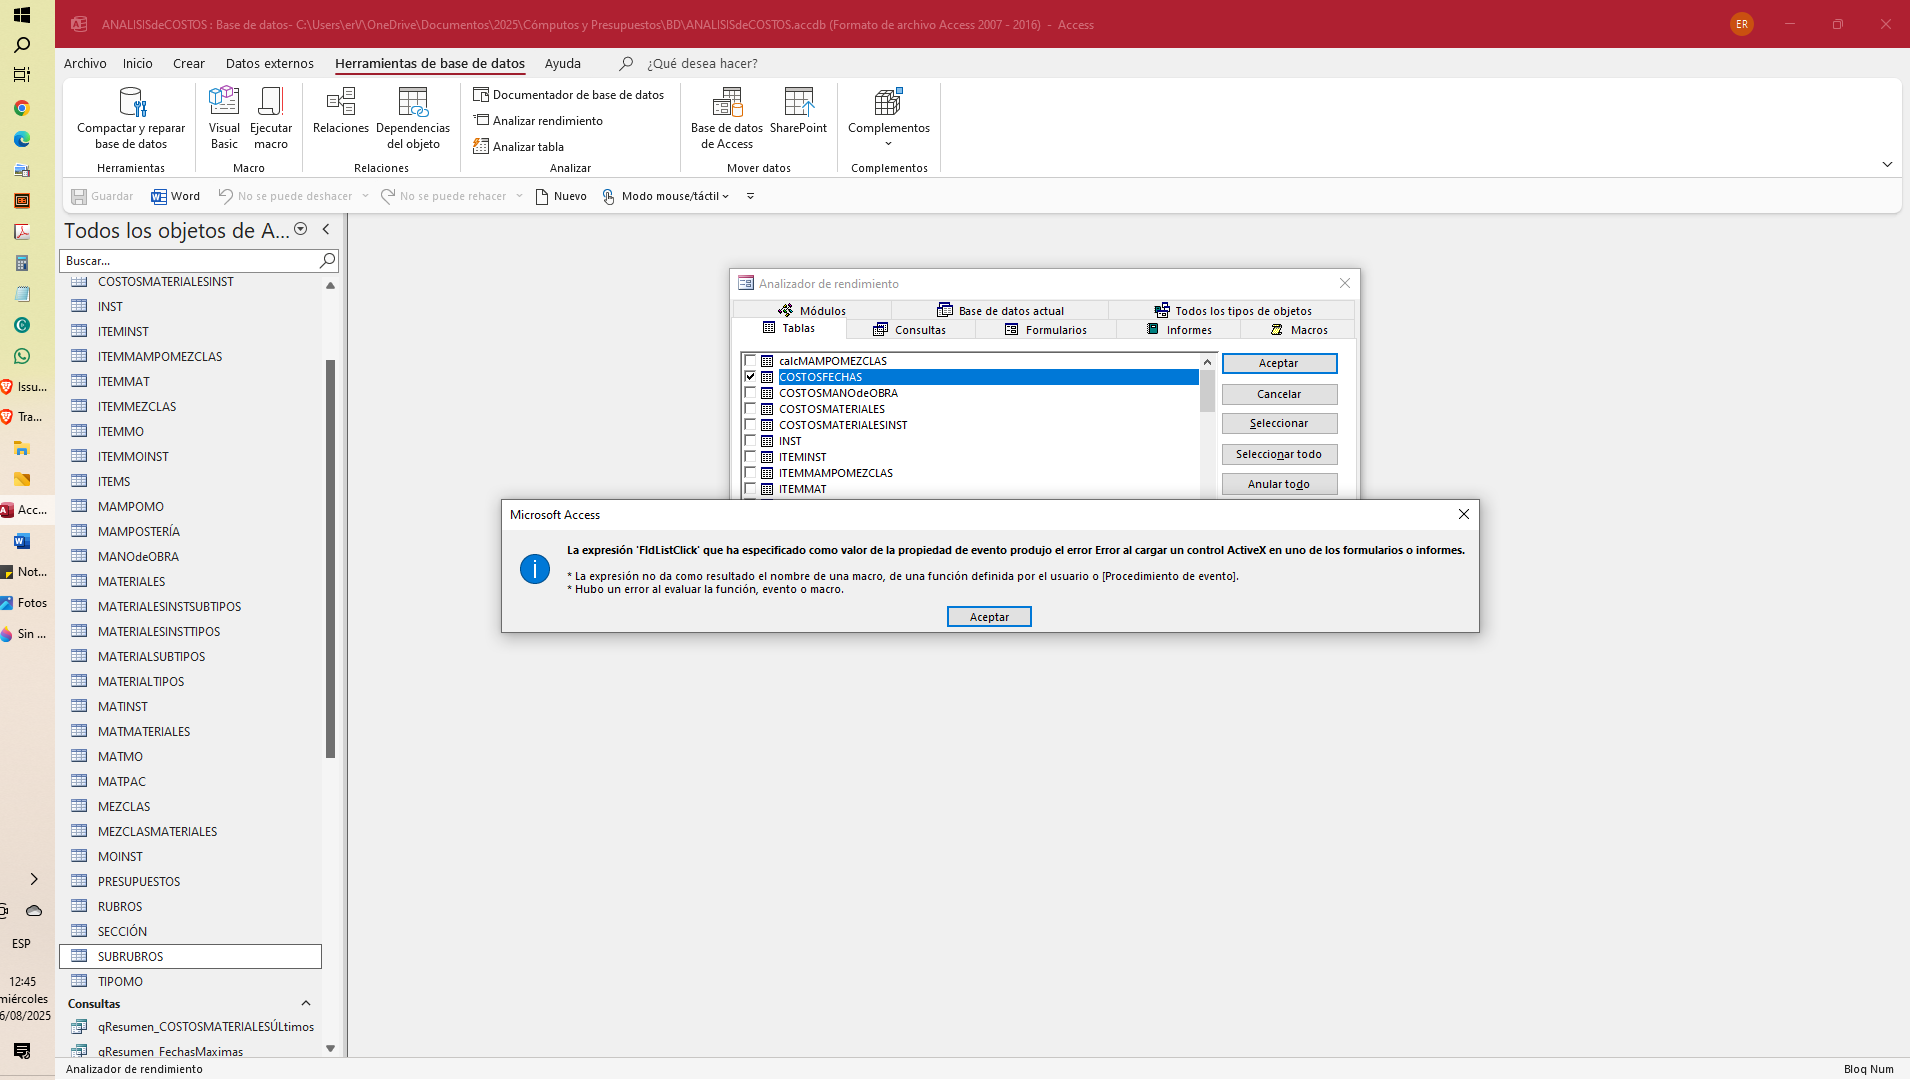Click the ¿Qué desea hacer? search box

pos(702,63)
